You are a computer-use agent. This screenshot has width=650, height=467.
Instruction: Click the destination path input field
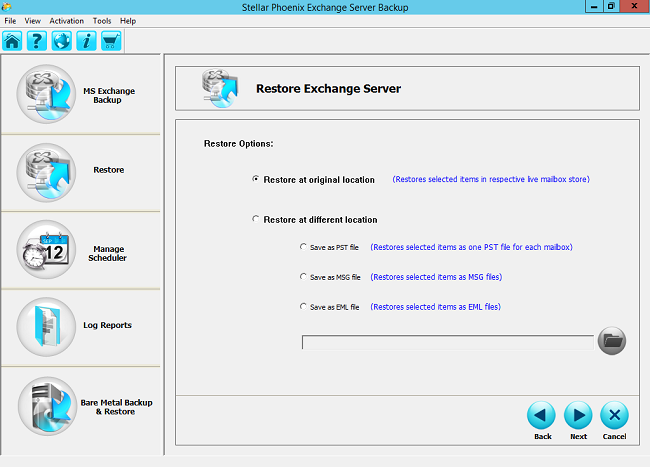point(448,342)
